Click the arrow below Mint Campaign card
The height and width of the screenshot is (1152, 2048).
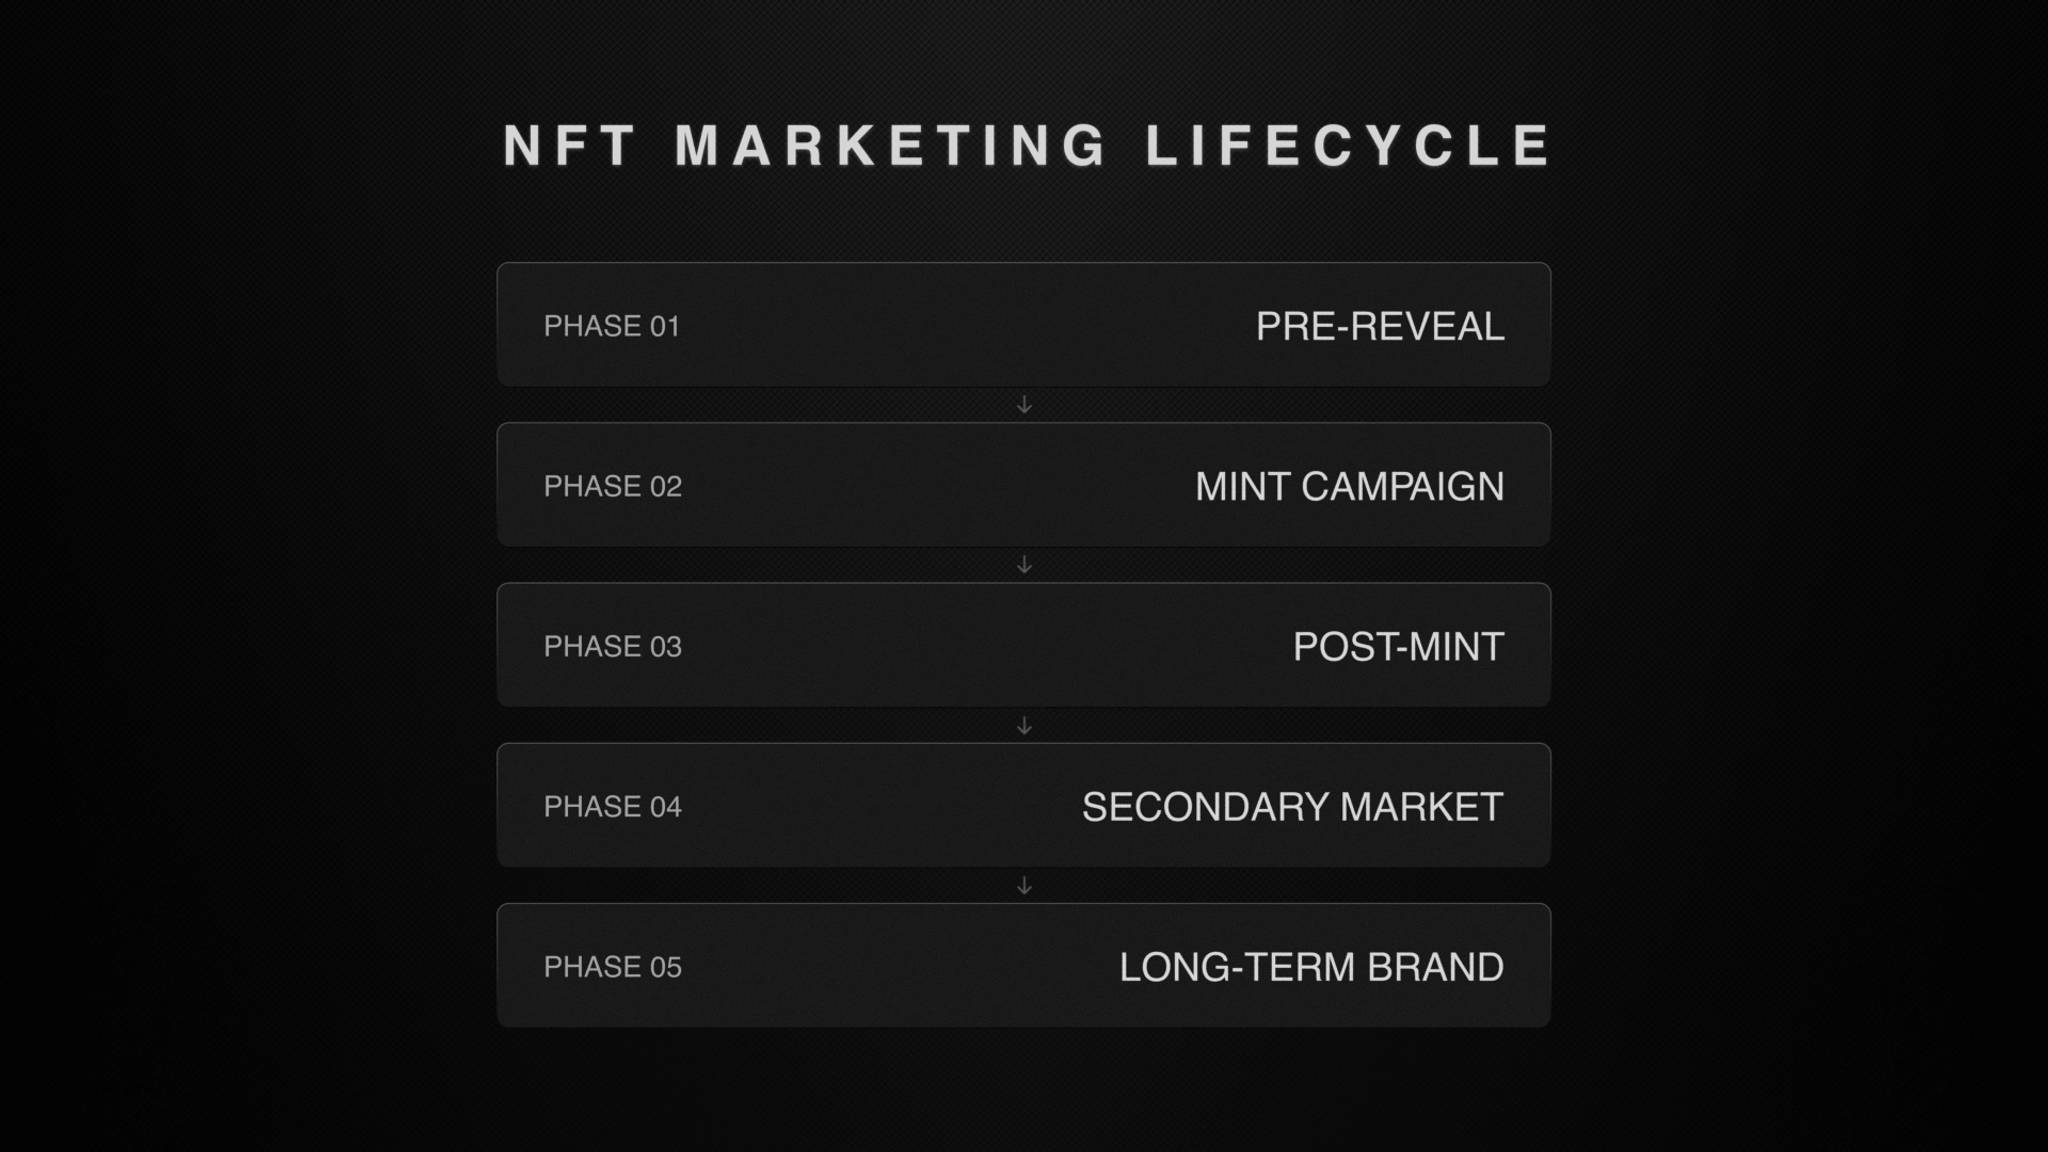1024,565
